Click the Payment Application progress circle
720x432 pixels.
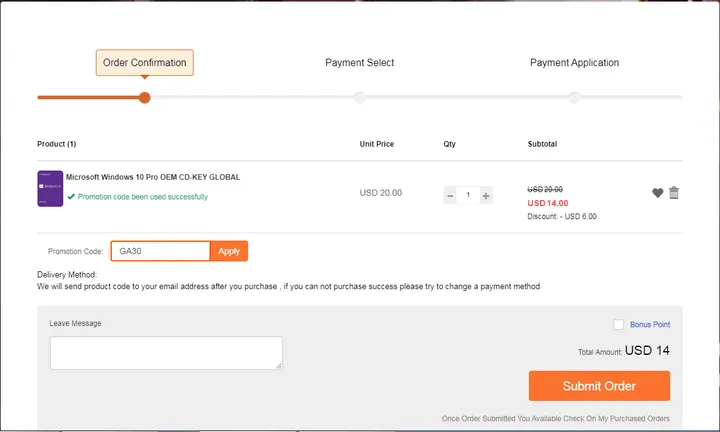[x=574, y=98]
